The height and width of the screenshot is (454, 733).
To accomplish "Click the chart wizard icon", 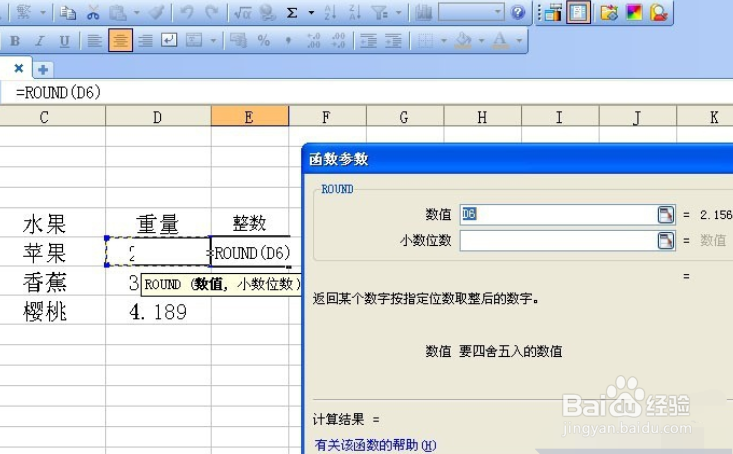I will point(424,13).
